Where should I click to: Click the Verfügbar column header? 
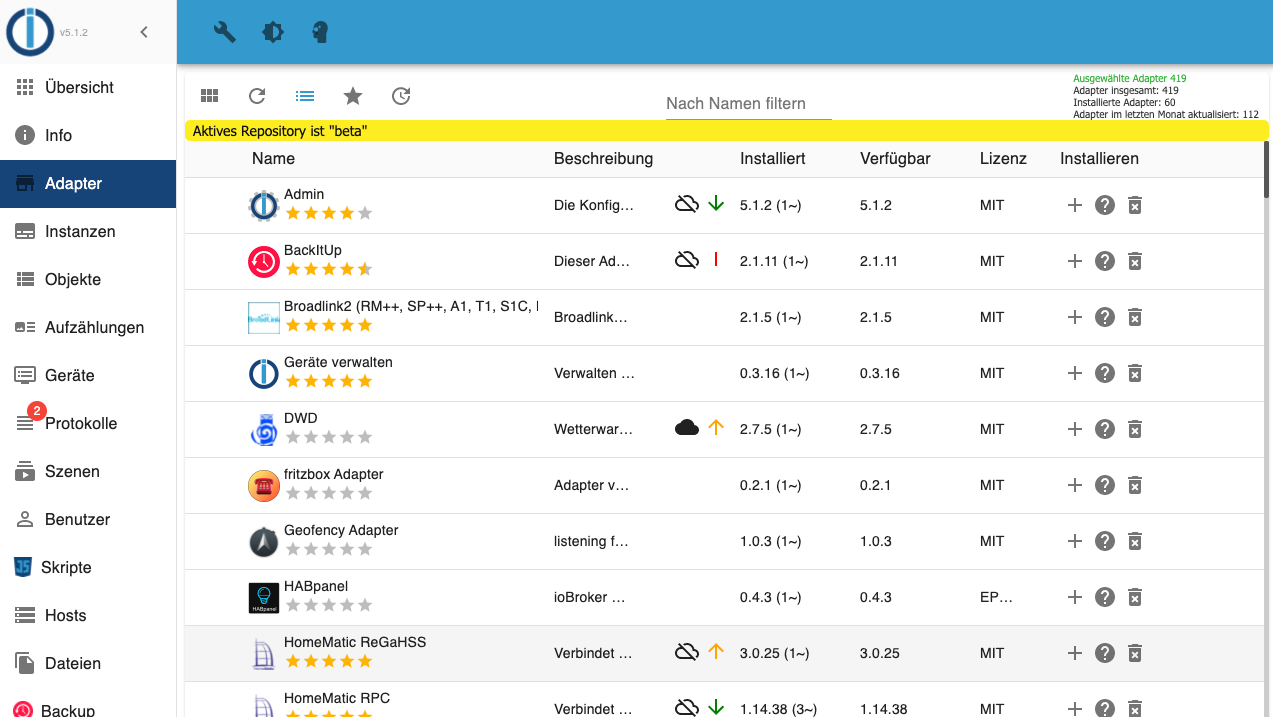(896, 159)
